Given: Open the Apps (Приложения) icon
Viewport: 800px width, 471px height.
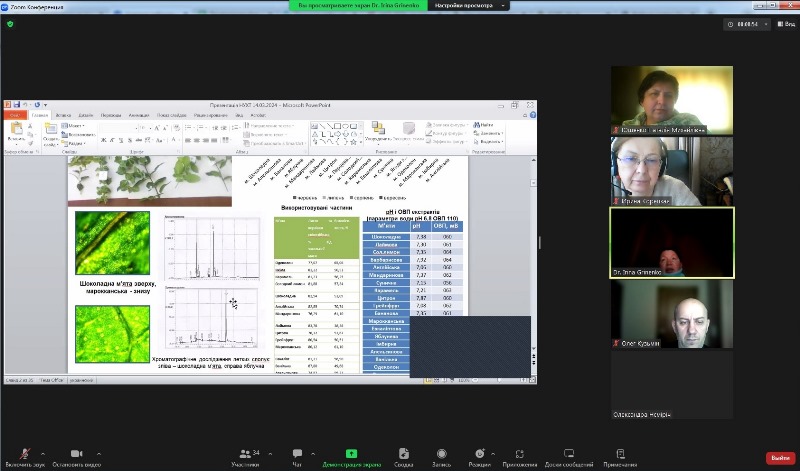Looking at the screenshot, I should (x=520, y=453).
